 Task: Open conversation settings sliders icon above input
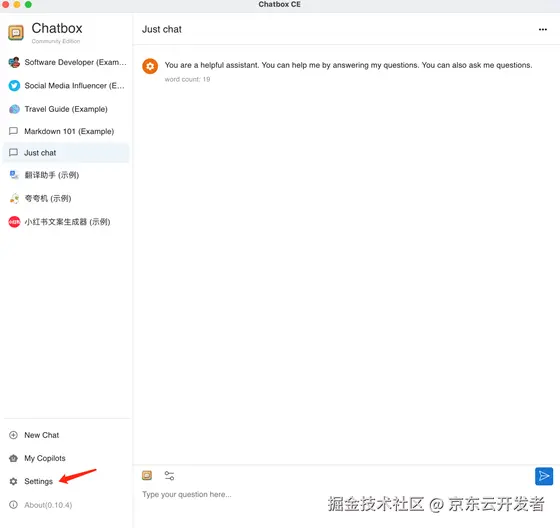169,476
